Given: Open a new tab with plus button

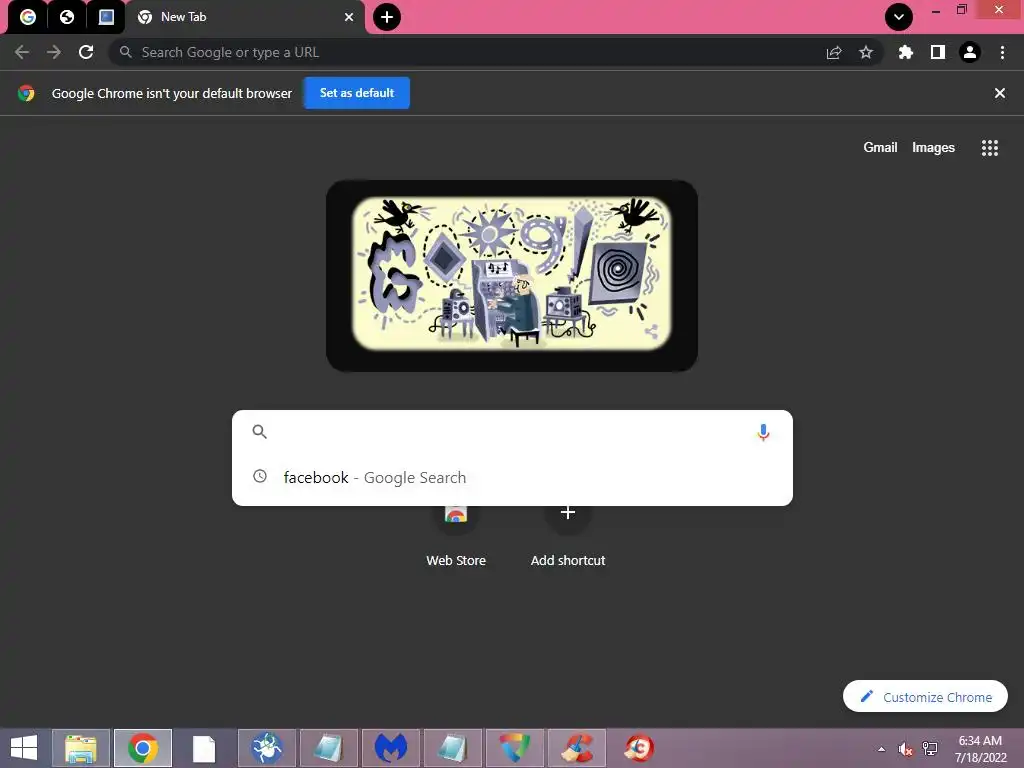Looking at the screenshot, I should click(387, 17).
